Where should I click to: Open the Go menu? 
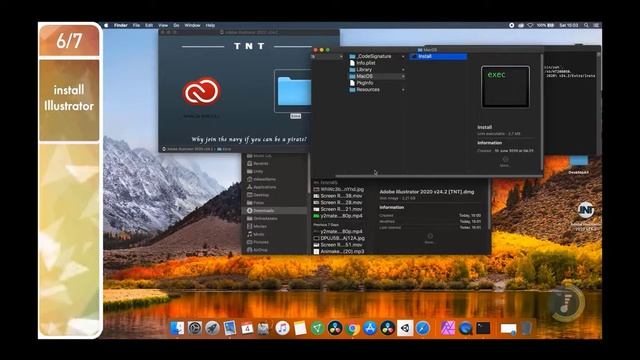pos(176,25)
